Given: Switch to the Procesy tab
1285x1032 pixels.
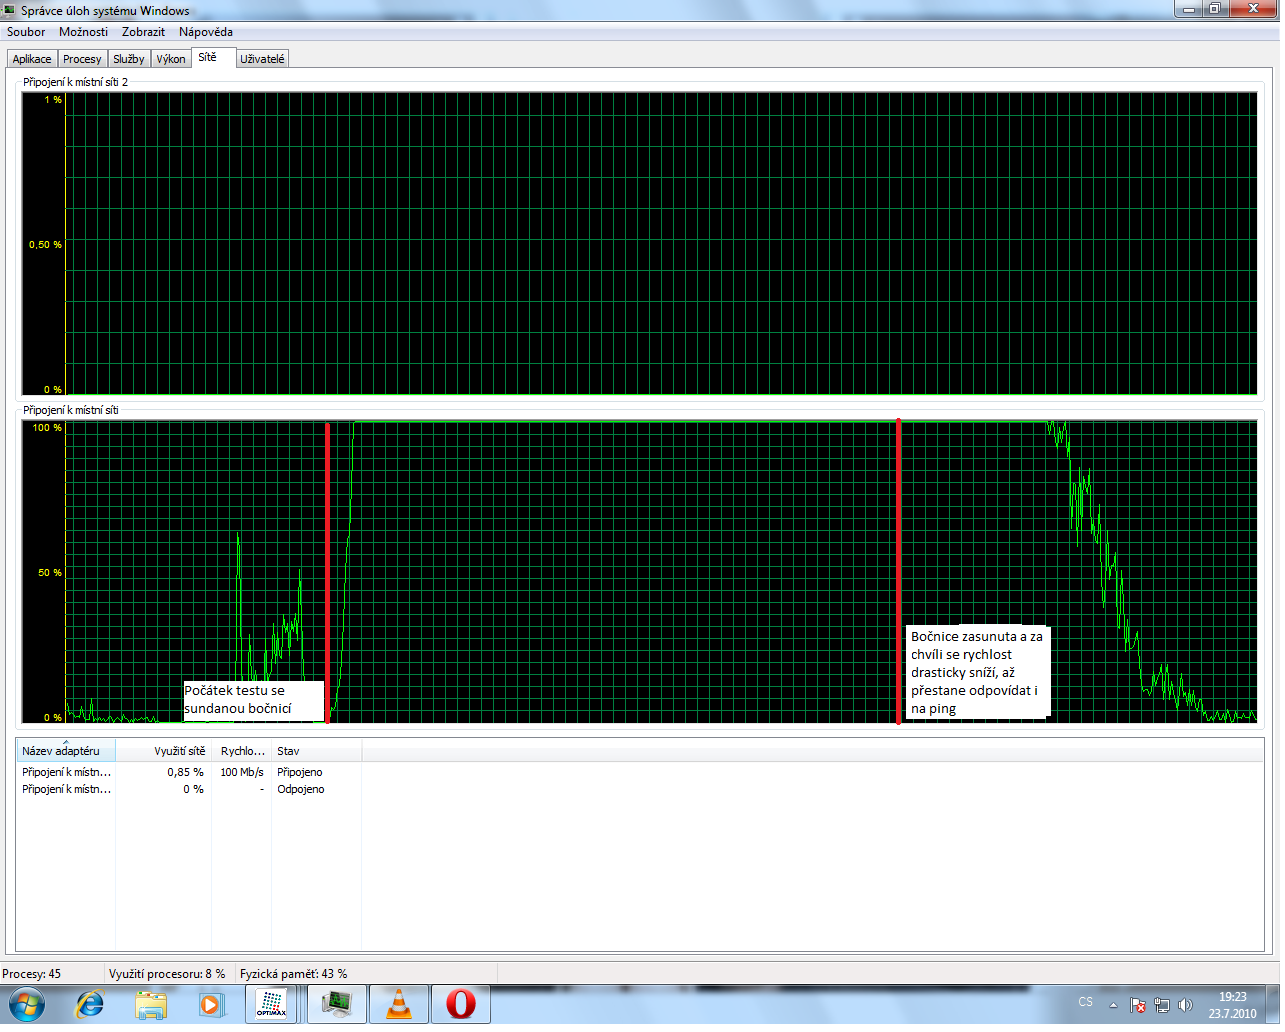Looking at the screenshot, I should [x=82, y=59].
